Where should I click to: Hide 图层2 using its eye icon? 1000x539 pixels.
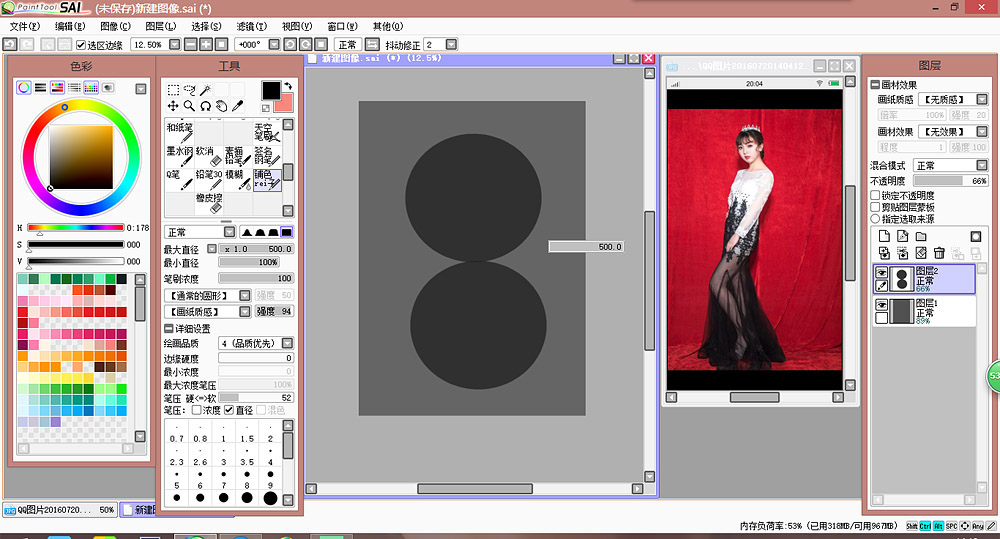pyautogui.click(x=882, y=273)
